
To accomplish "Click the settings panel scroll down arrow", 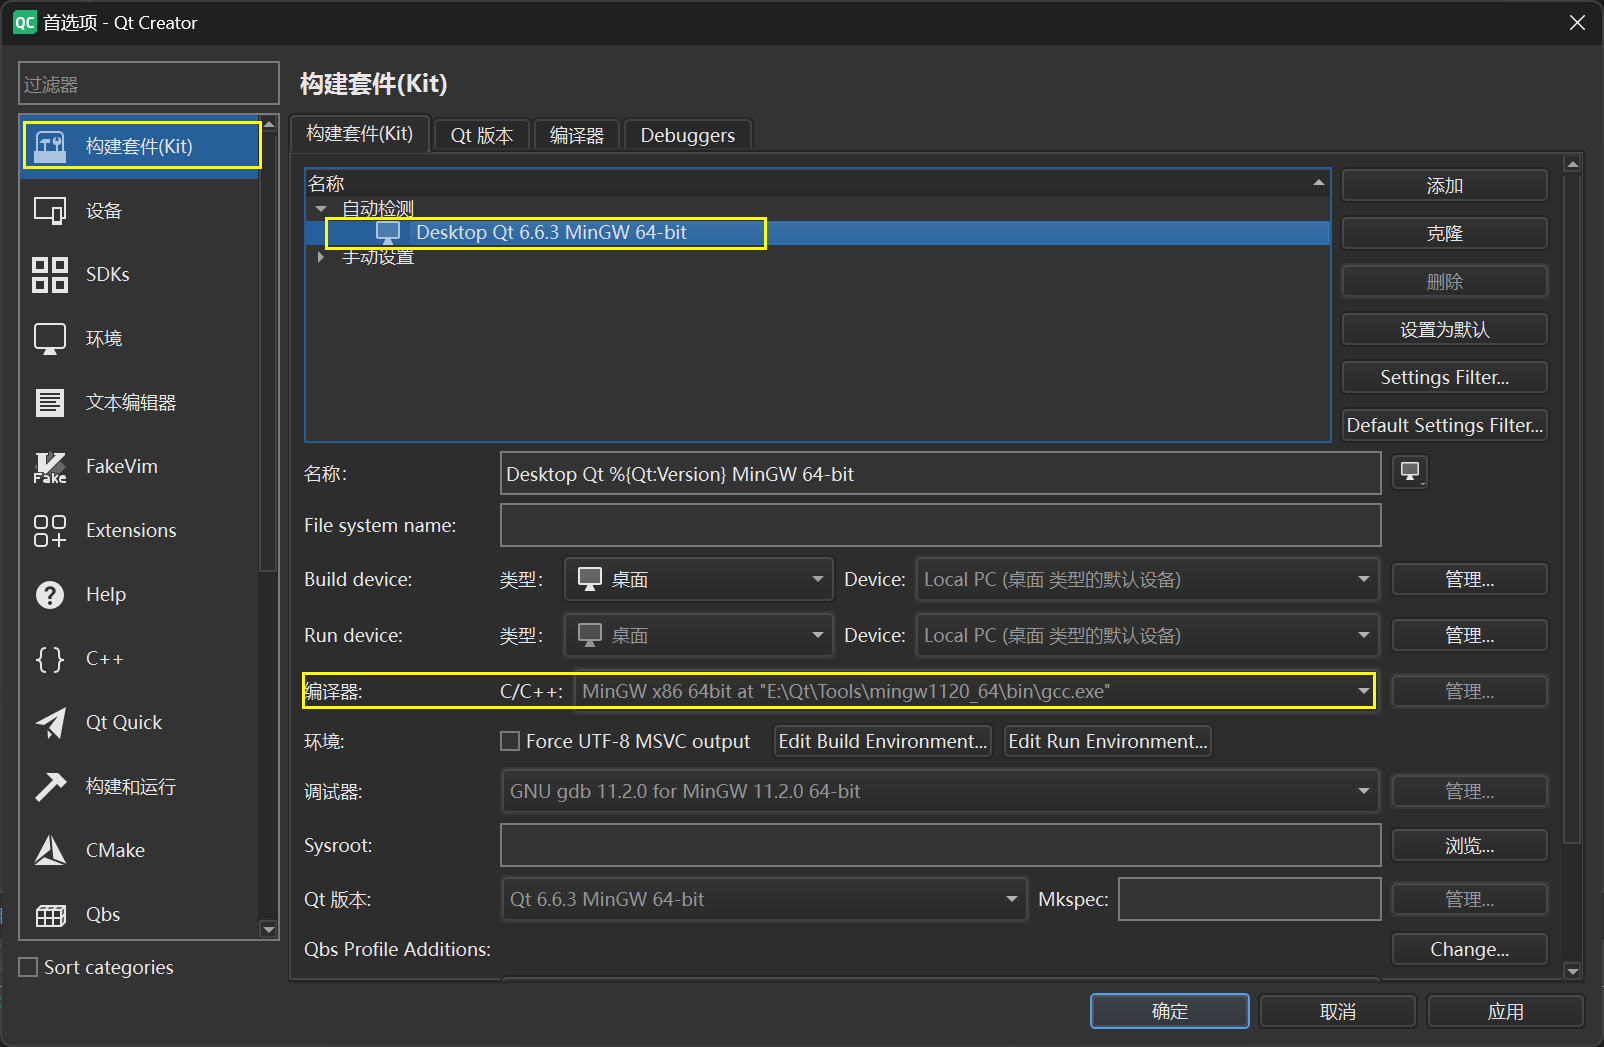I will (x=1572, y=971).
